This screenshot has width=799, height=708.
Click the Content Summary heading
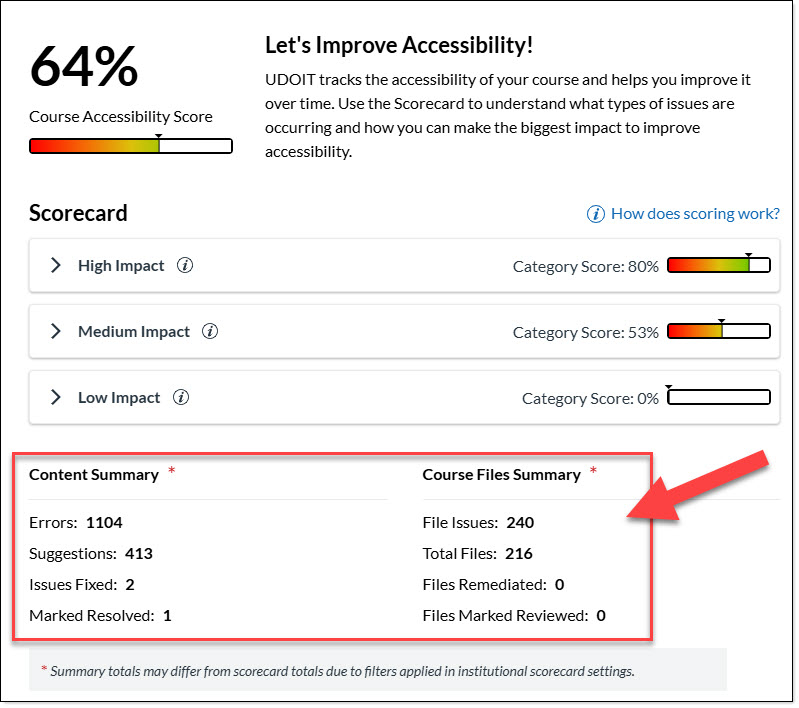[94, 475]
